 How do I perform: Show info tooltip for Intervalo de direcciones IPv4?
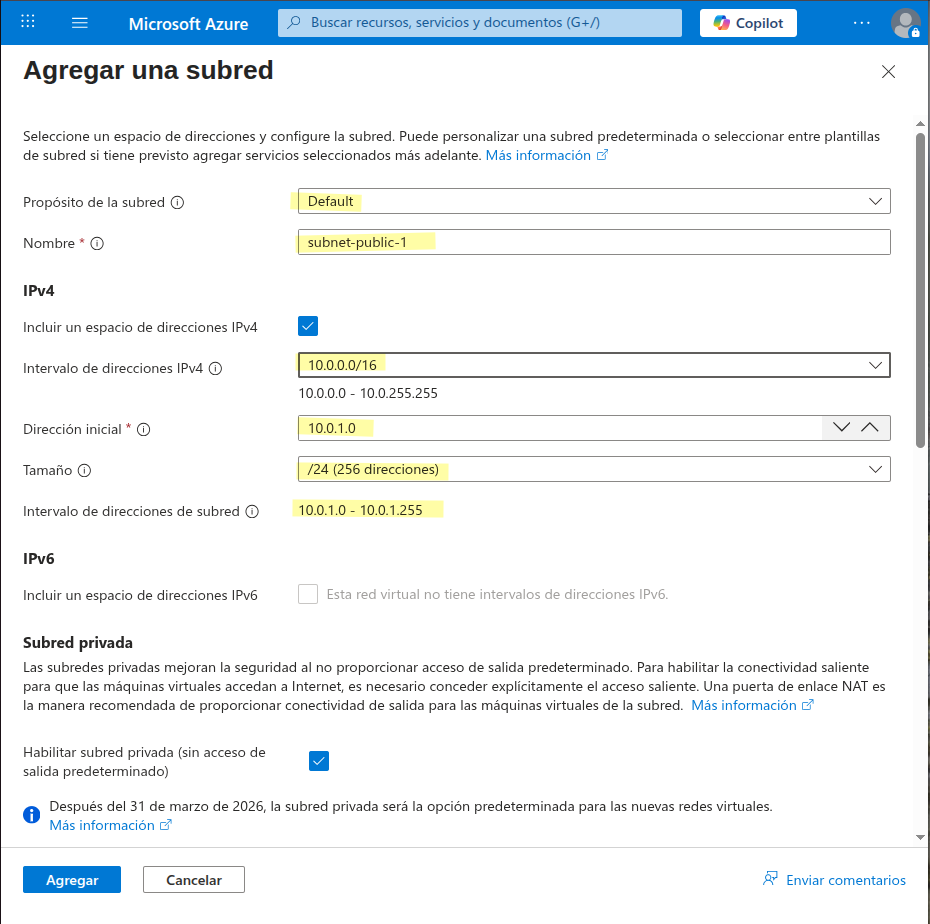coord(216,369)
